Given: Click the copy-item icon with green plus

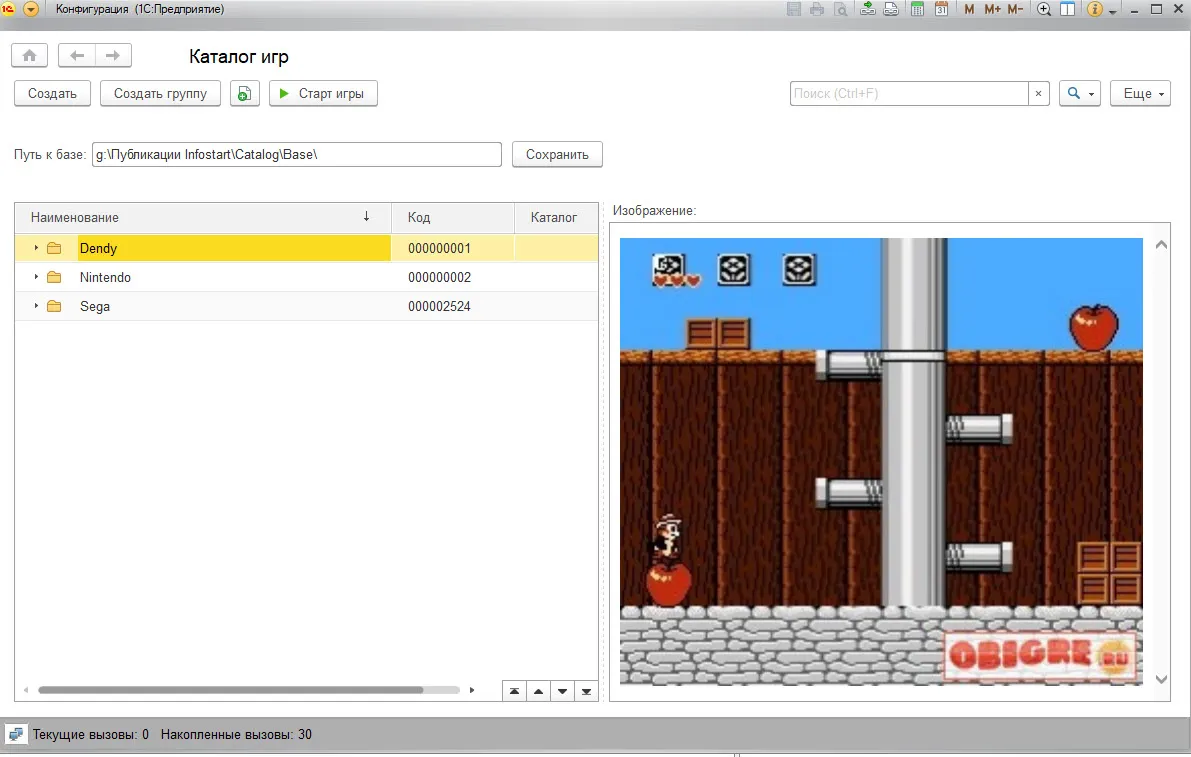Looking at the screenshot, I should click(245, 93).
